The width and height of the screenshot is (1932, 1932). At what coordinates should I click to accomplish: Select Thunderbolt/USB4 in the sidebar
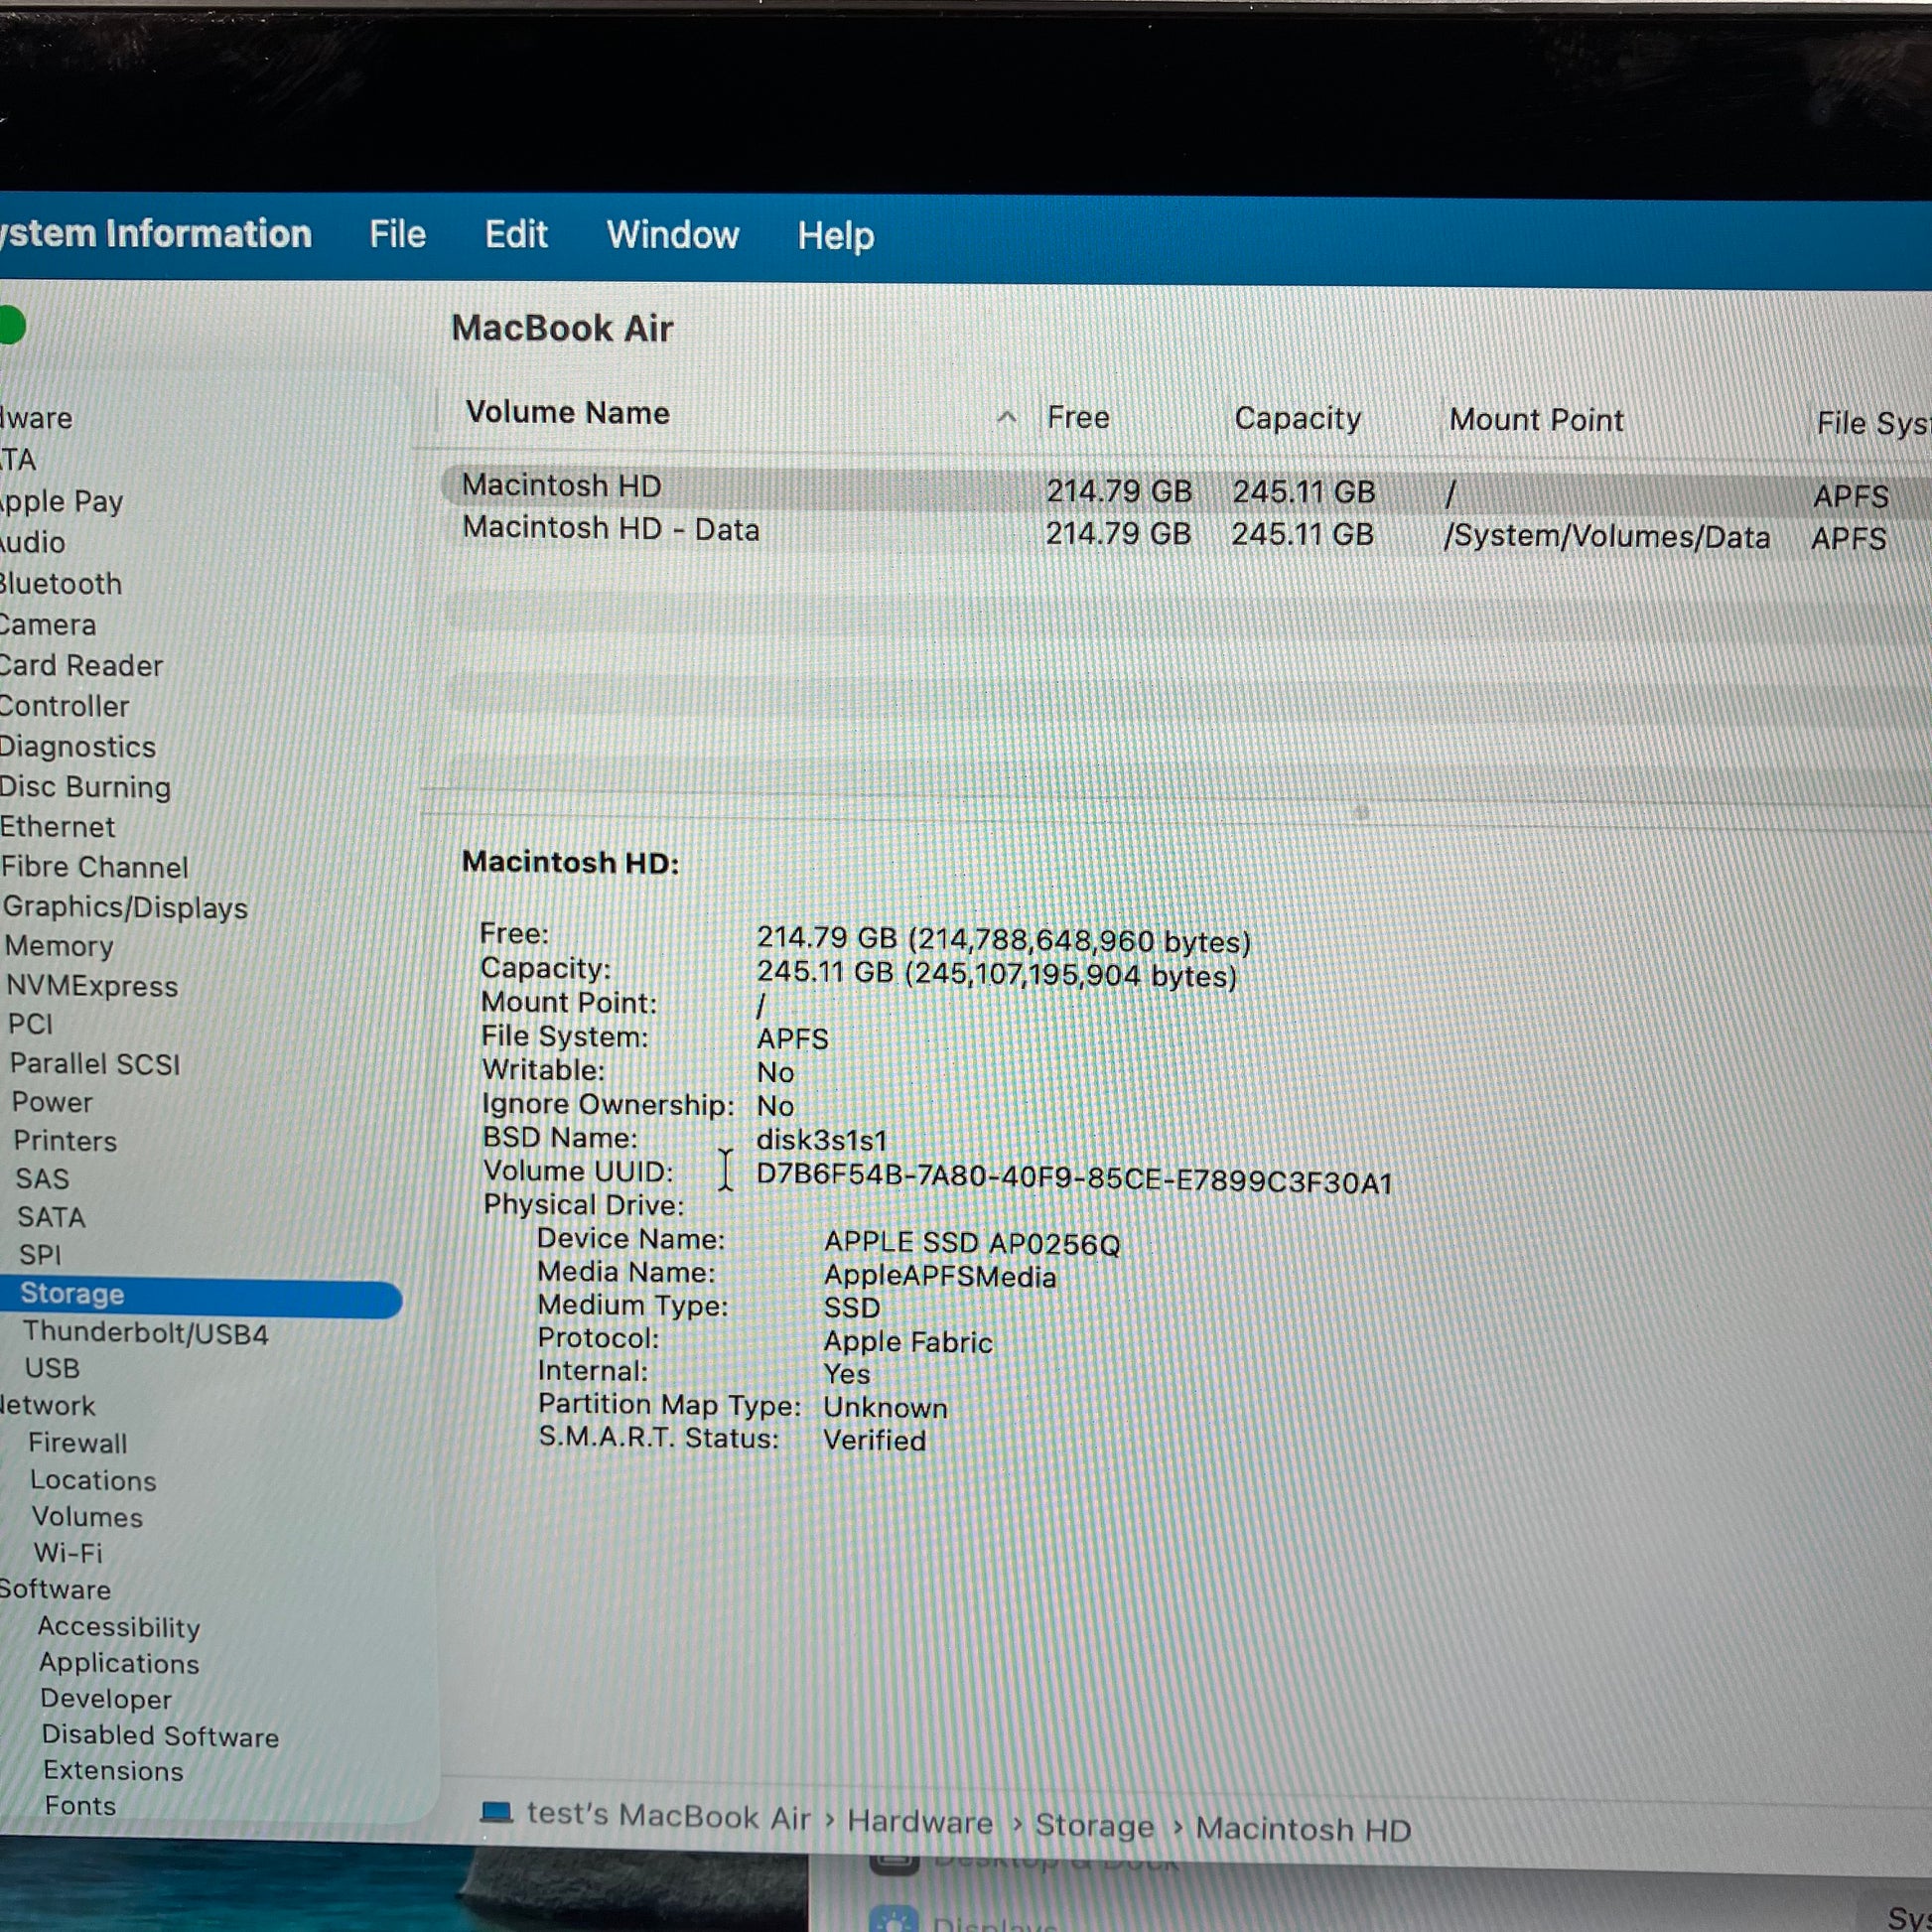coord(145,1332)
